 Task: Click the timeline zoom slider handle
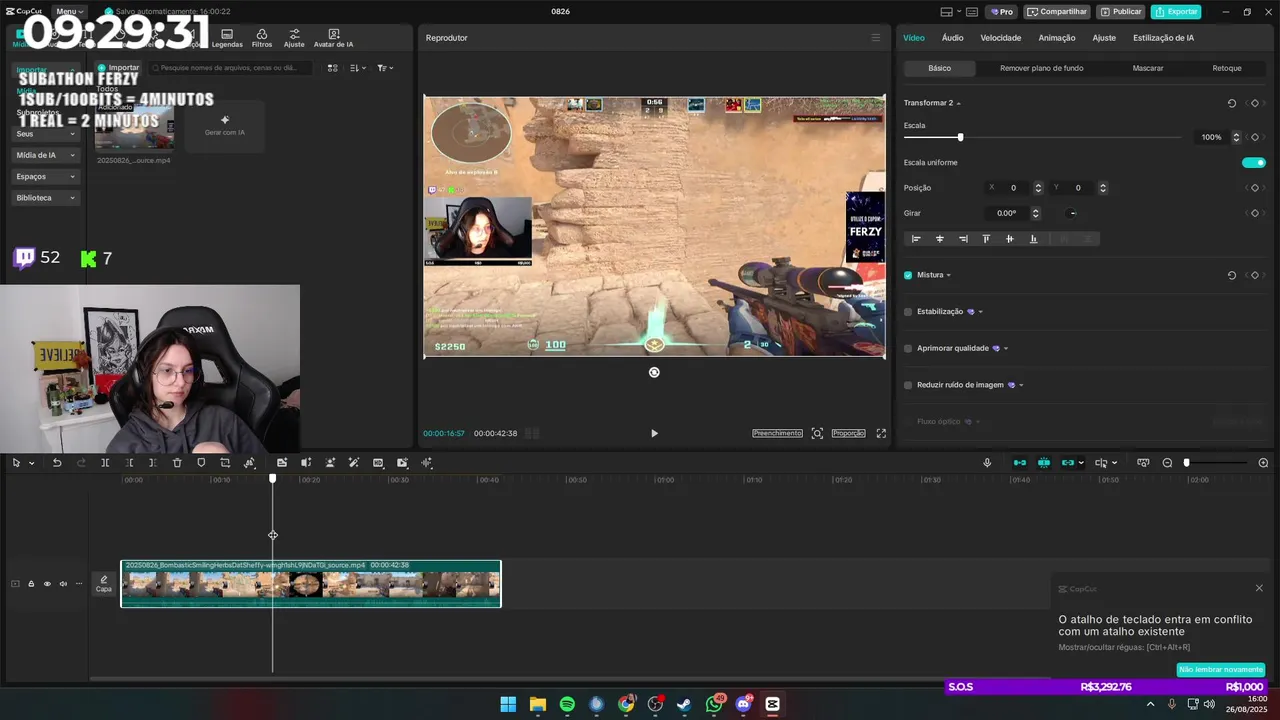pos(1187,463)
